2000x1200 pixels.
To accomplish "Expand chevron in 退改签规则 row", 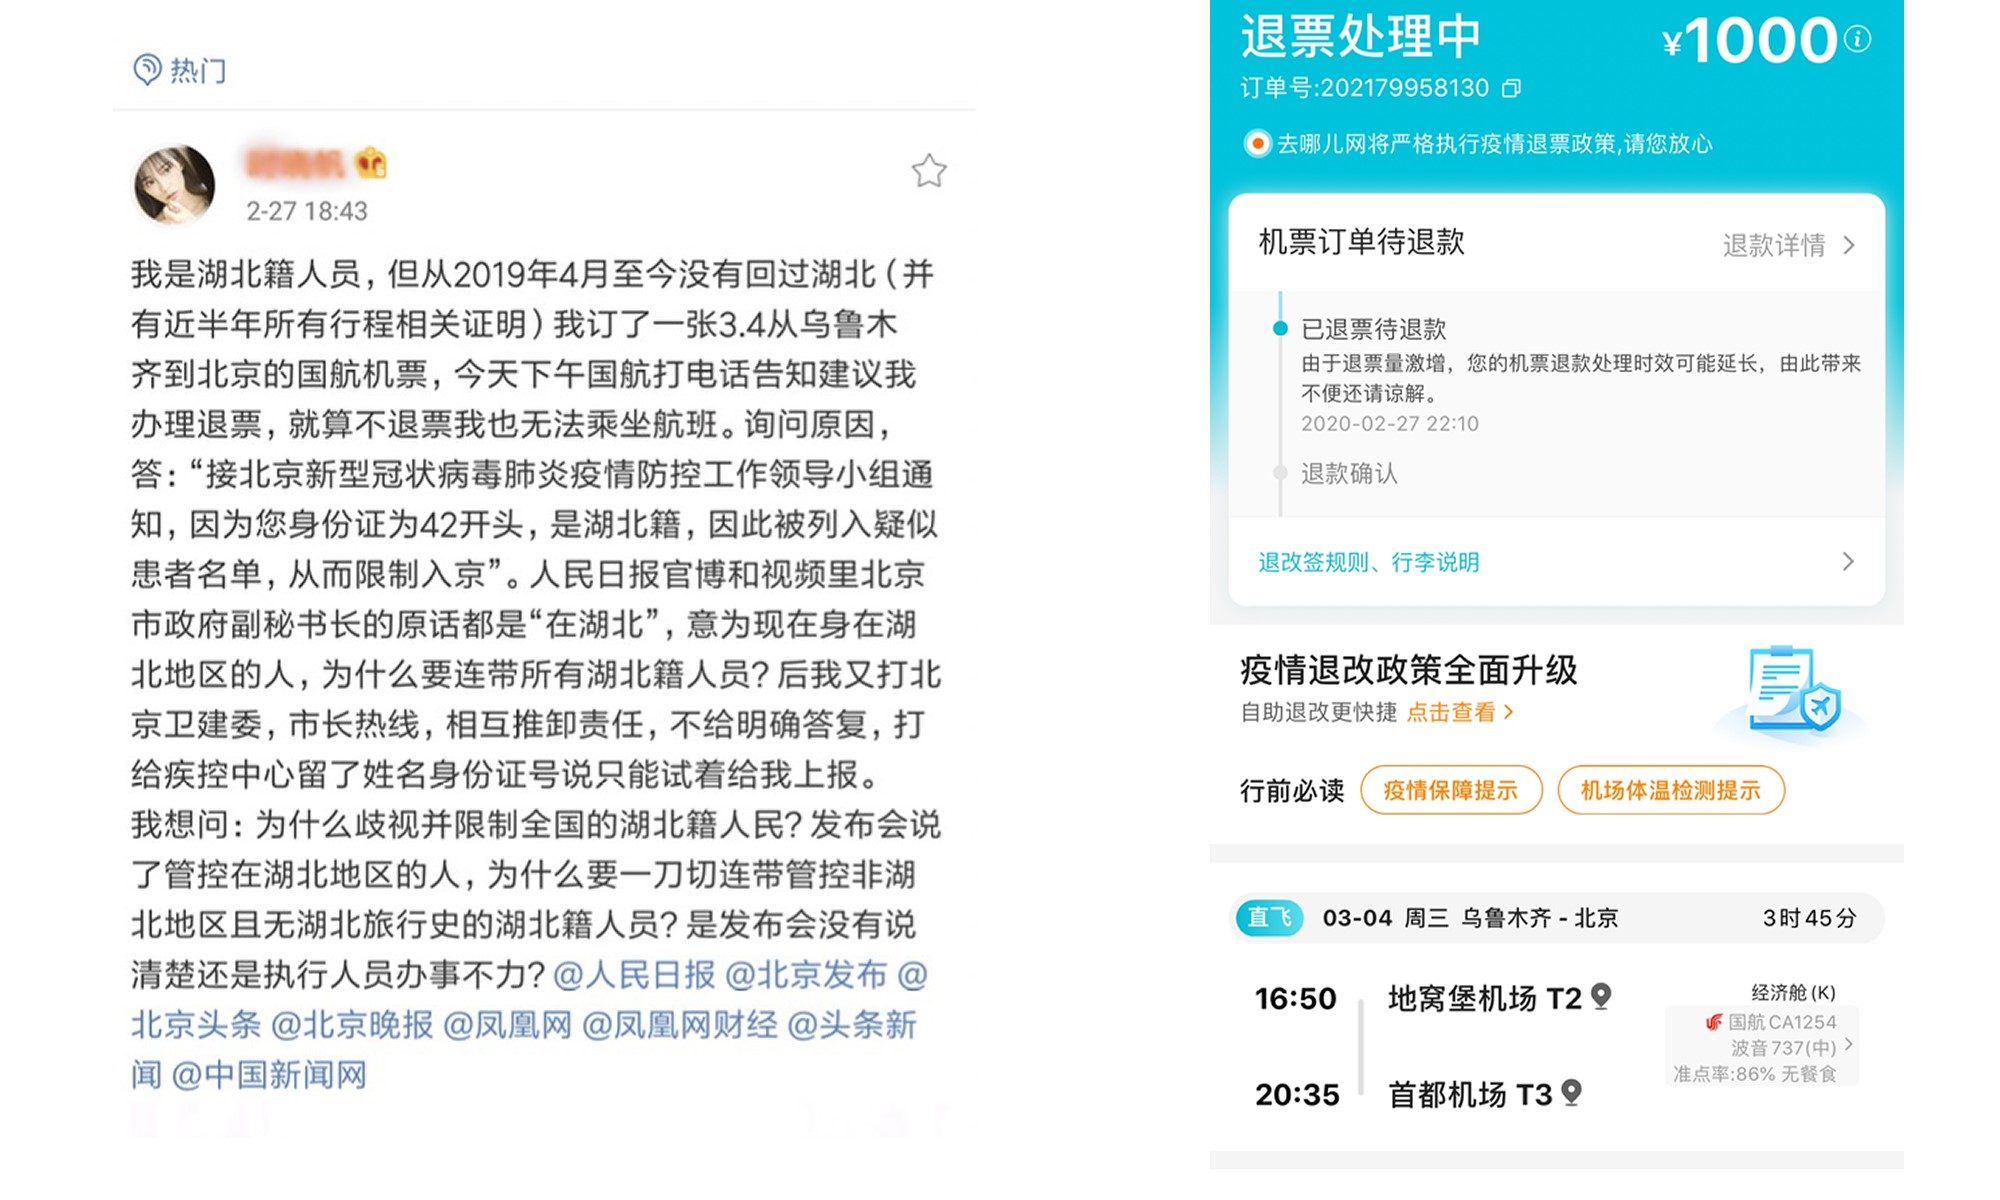I will [1848, 561].
